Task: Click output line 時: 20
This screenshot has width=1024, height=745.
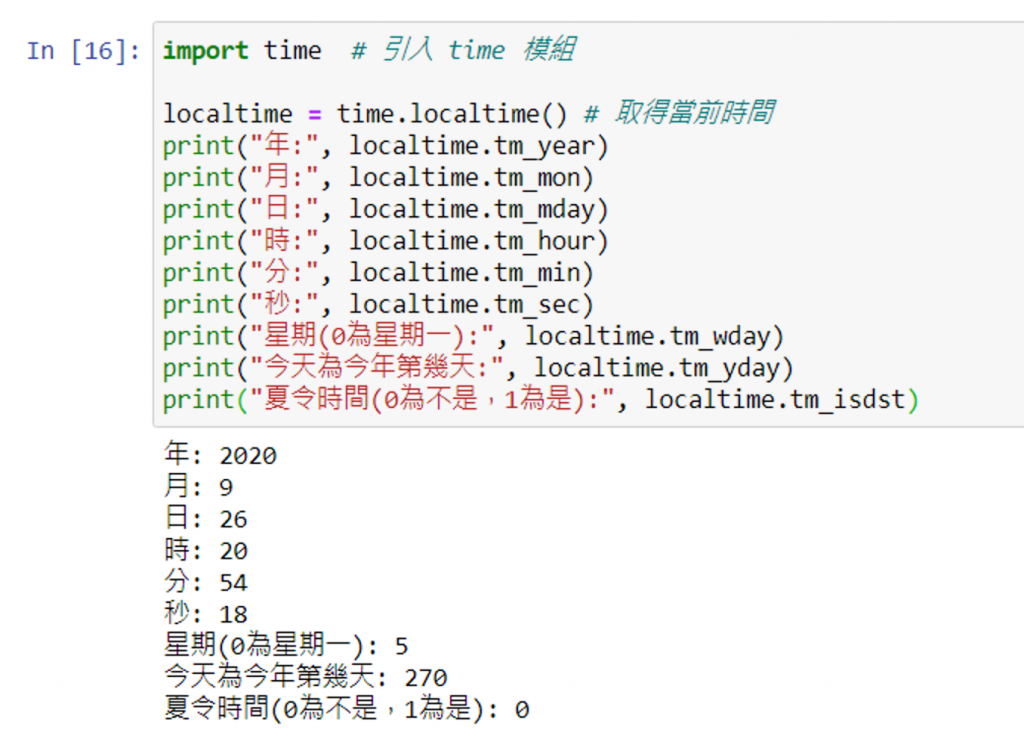Action: pyautogui.click(x=206, y=550)
